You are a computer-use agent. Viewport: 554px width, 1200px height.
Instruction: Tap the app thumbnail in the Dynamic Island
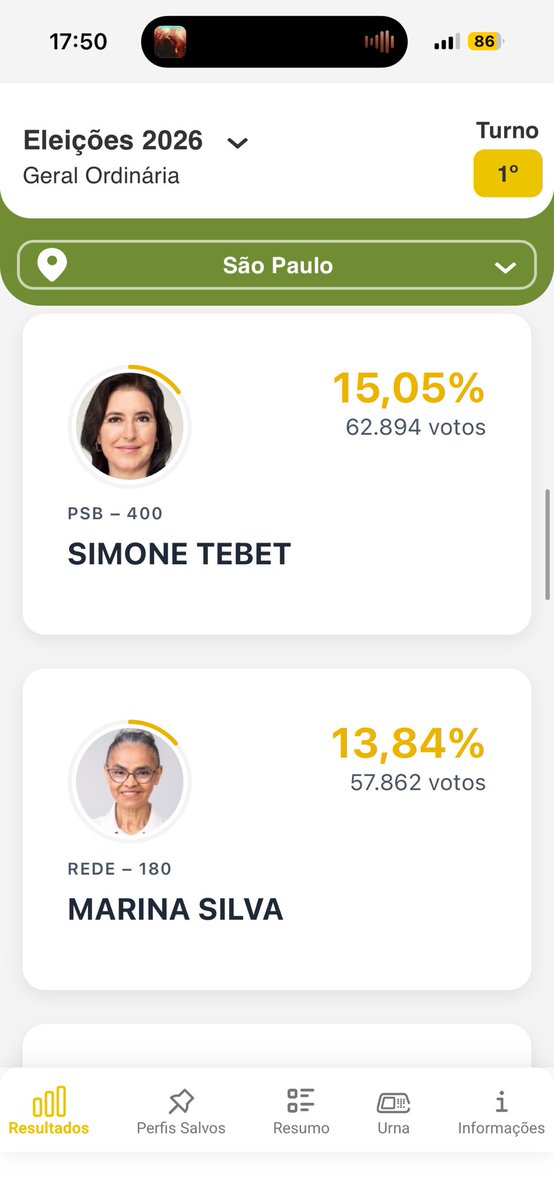pyautogui.click(x=170, y=42)
